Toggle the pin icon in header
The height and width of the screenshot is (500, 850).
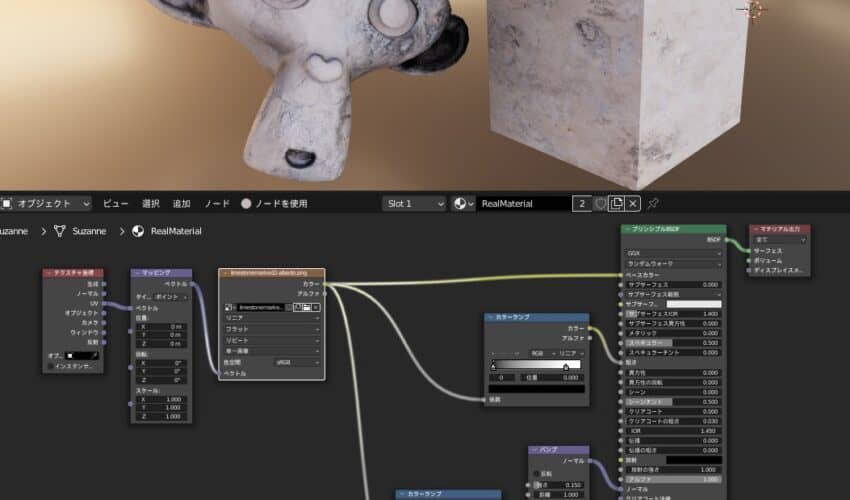pyautogui.click(x=653, y=204)
